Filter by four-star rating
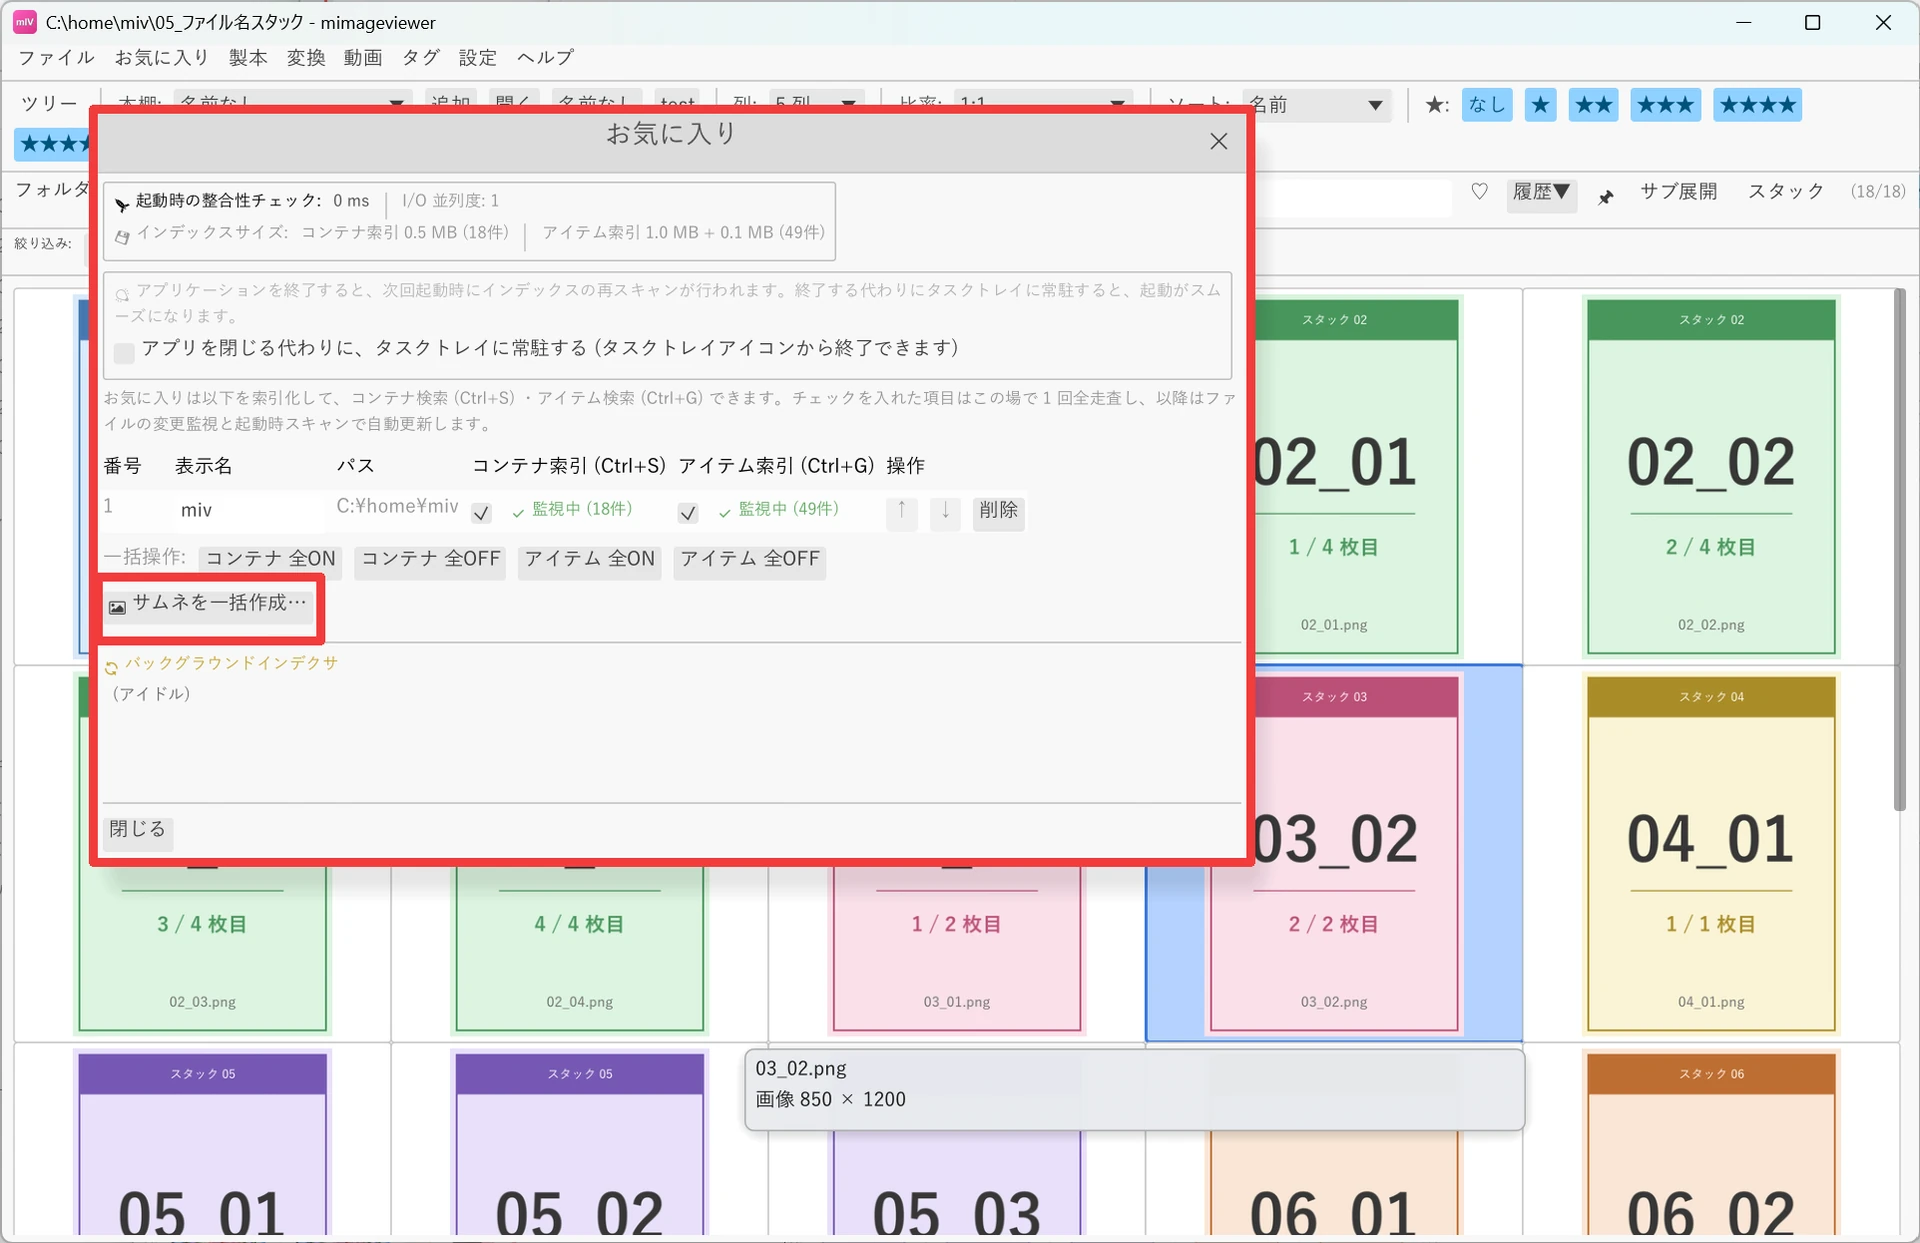Image resolution: width=1920 pixels, height=1243 pixels. 1757,105
